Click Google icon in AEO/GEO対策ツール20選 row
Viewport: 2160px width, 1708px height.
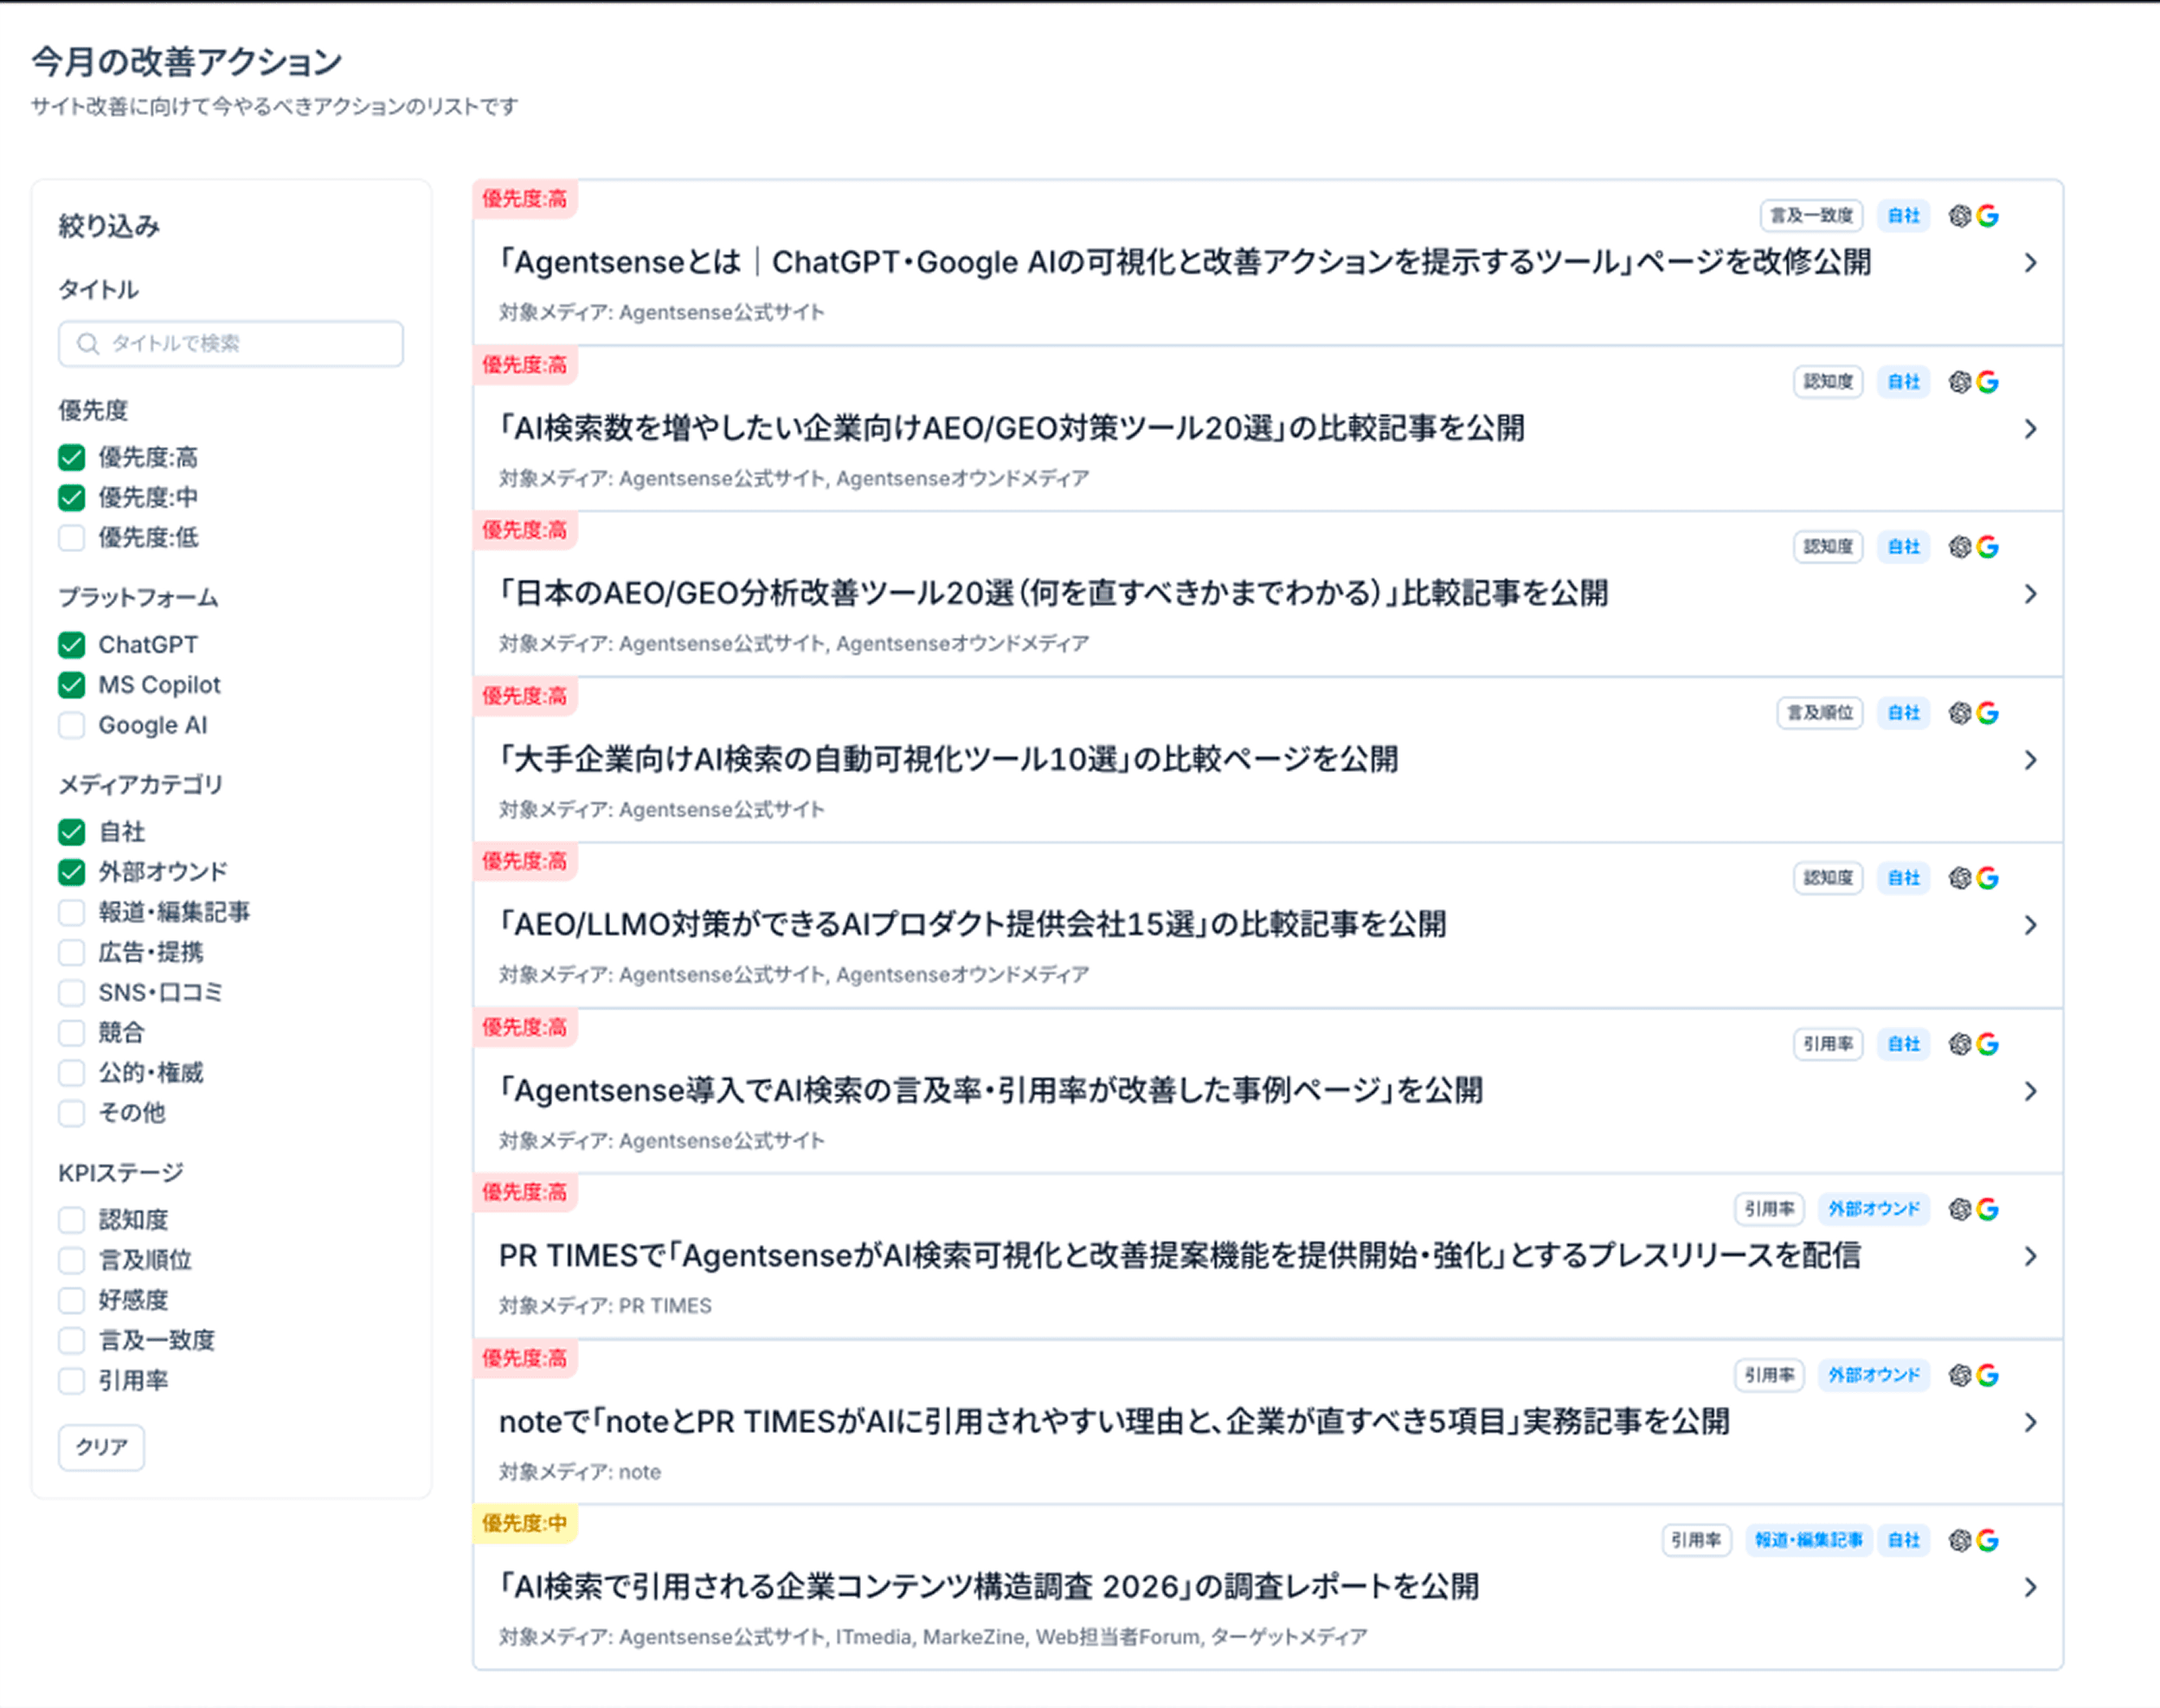pos(1988,382)
